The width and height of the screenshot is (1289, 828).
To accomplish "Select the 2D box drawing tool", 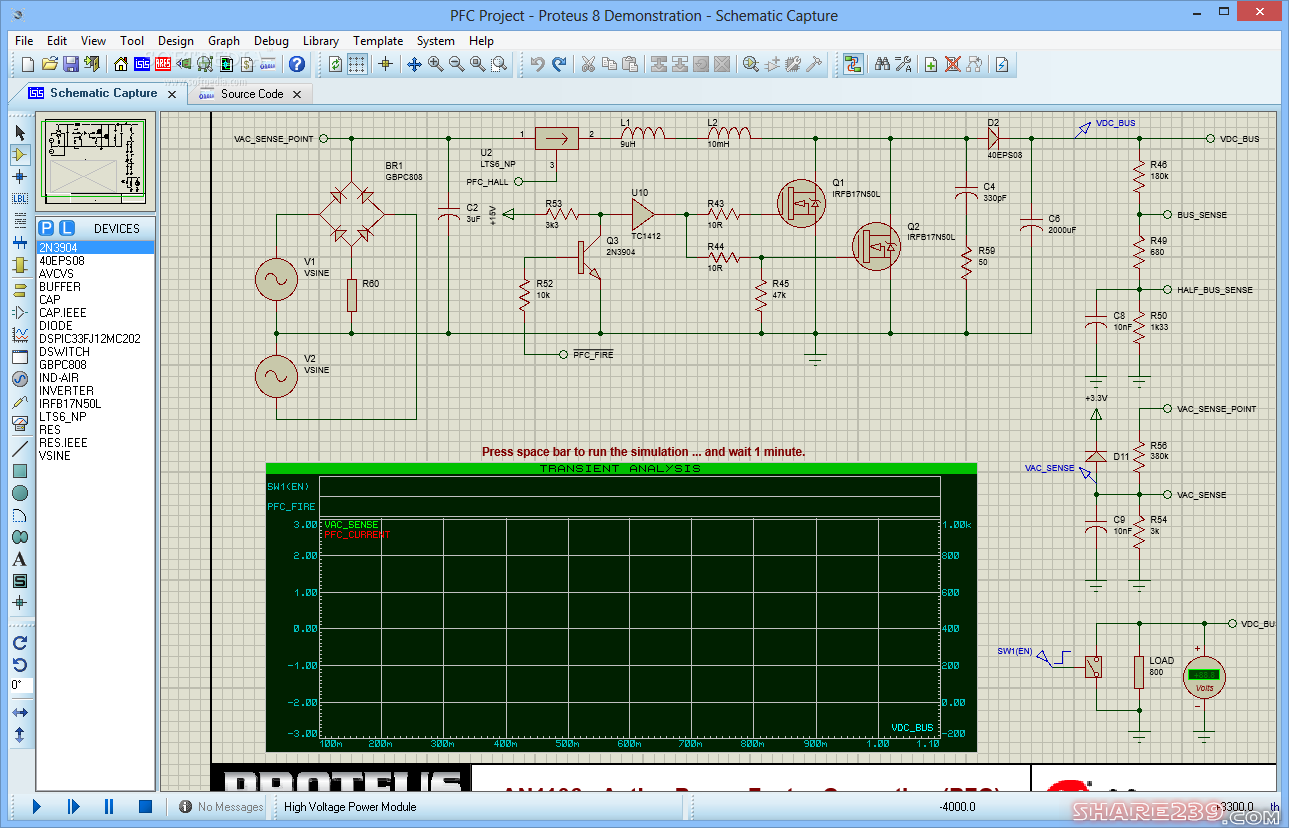I will (20, 471).
